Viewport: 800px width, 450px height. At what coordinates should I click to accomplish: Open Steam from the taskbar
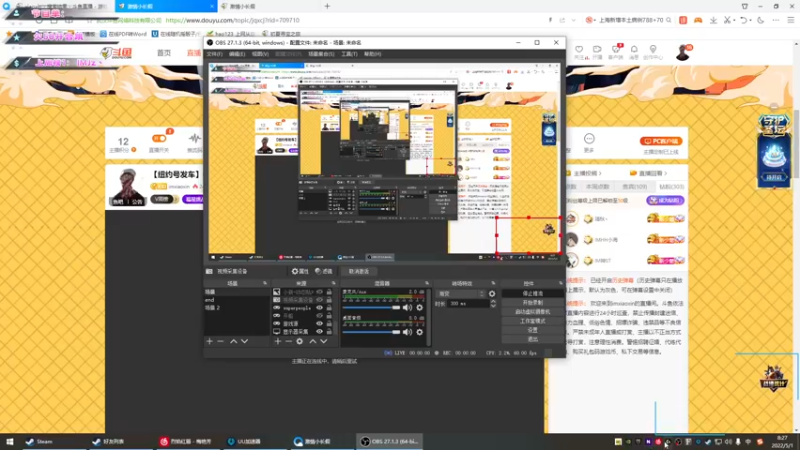point(40,441)
